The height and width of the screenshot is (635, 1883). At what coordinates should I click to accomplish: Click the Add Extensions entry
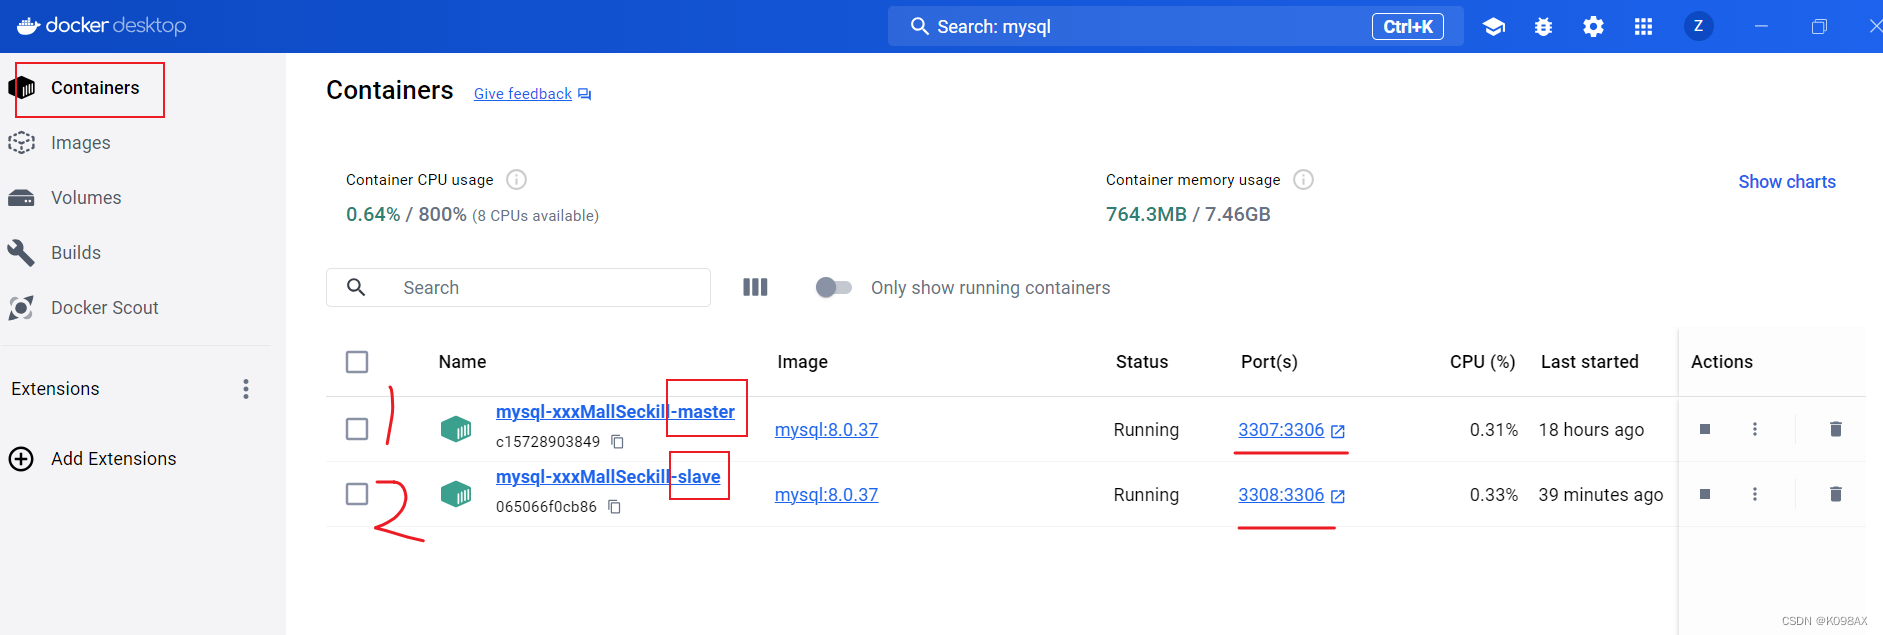92,459
